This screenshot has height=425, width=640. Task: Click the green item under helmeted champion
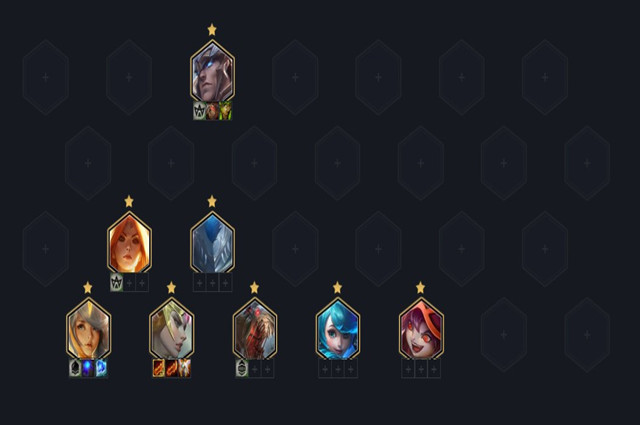[x=225, y=111]
